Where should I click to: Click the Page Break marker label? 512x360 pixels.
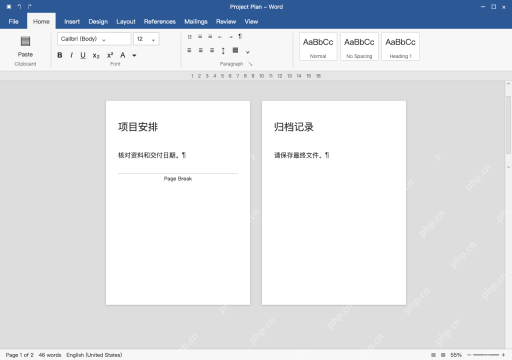tap(178, 179)
